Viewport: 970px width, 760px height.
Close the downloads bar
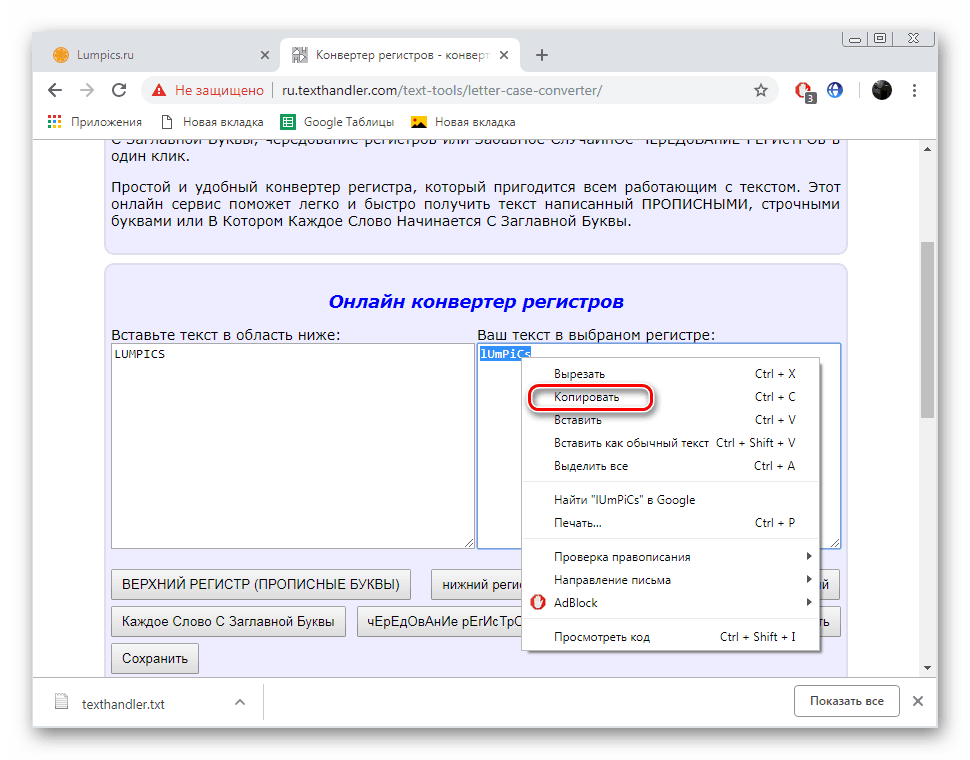(918, 701)
